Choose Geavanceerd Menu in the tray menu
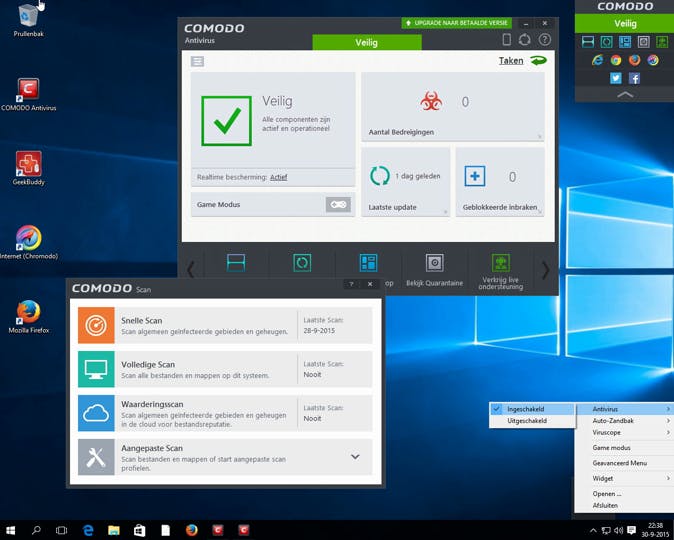This screenshot has height=540, width=674. pos(625,463)
